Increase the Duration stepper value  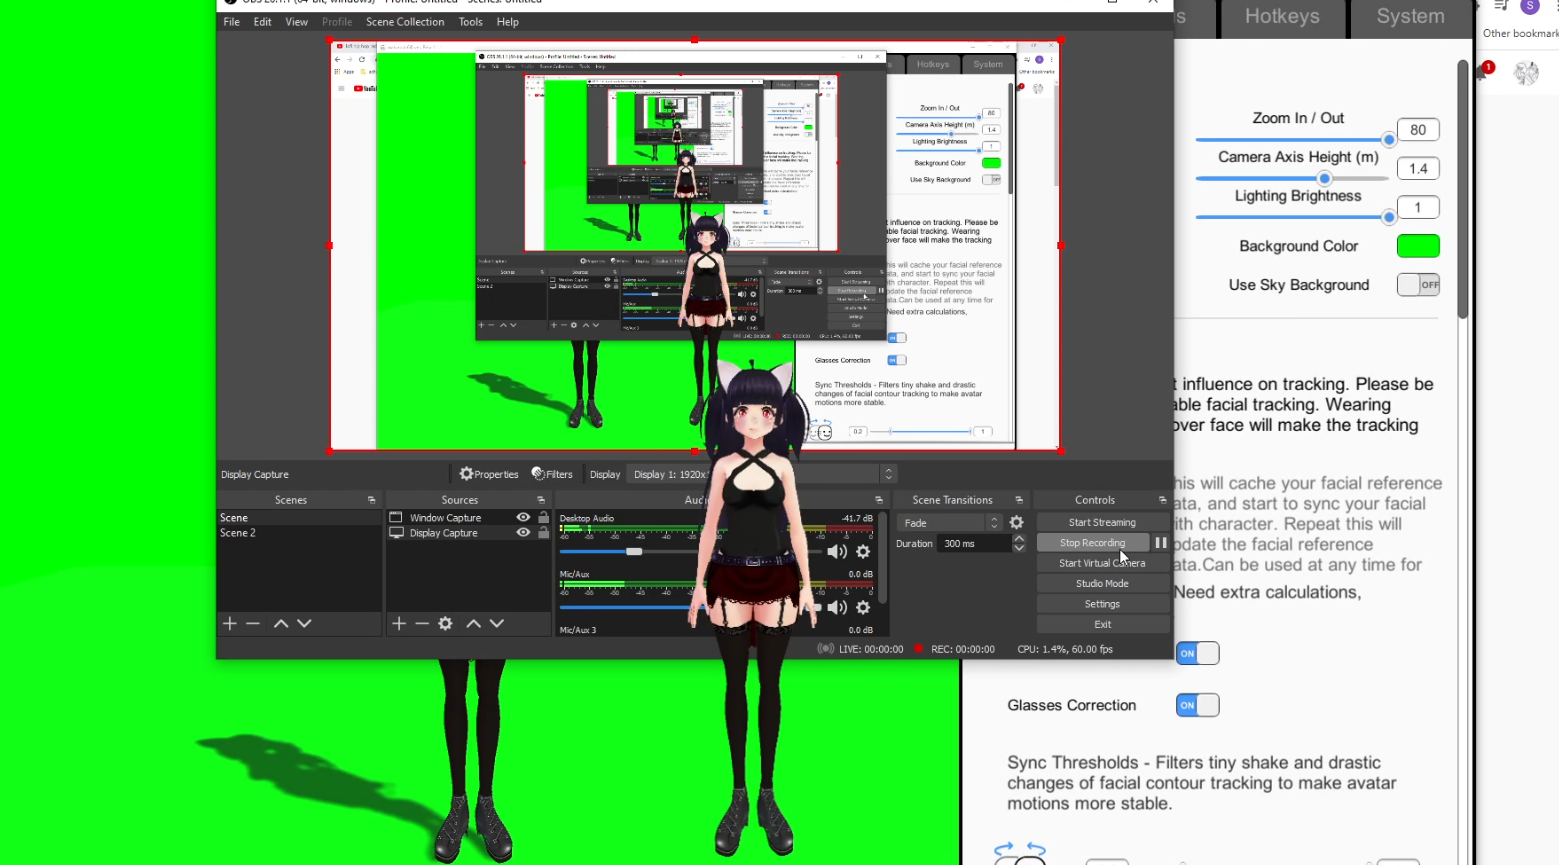click(x=1018, y=539)
